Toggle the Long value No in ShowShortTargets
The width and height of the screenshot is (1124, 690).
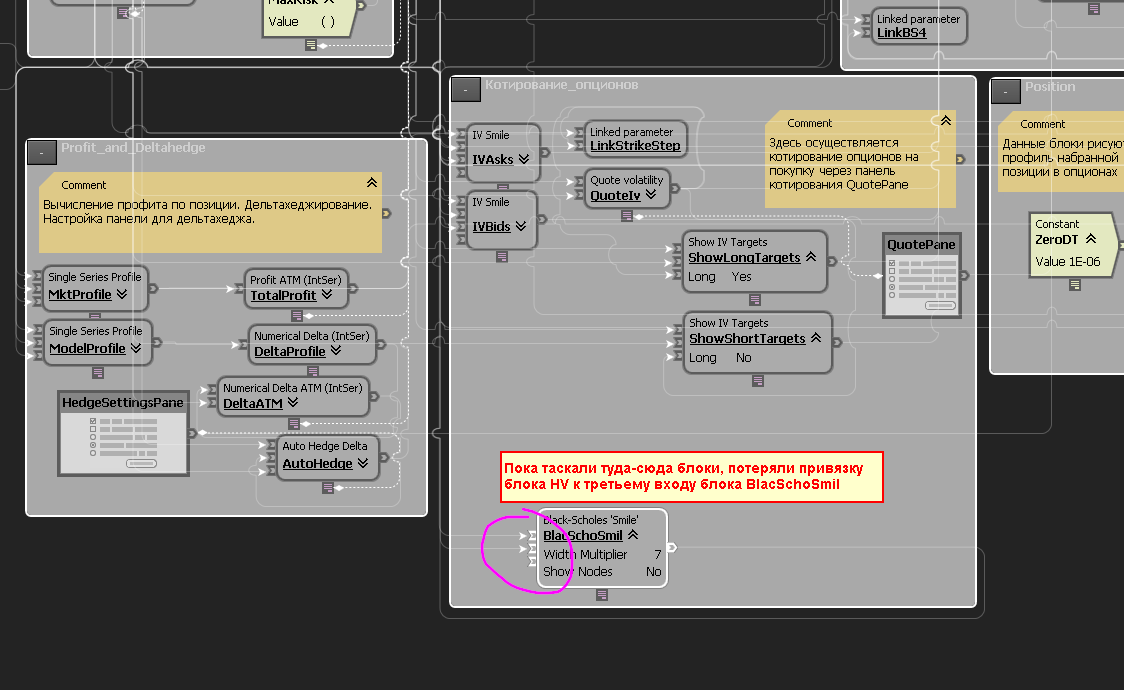(x=743, y=358)
